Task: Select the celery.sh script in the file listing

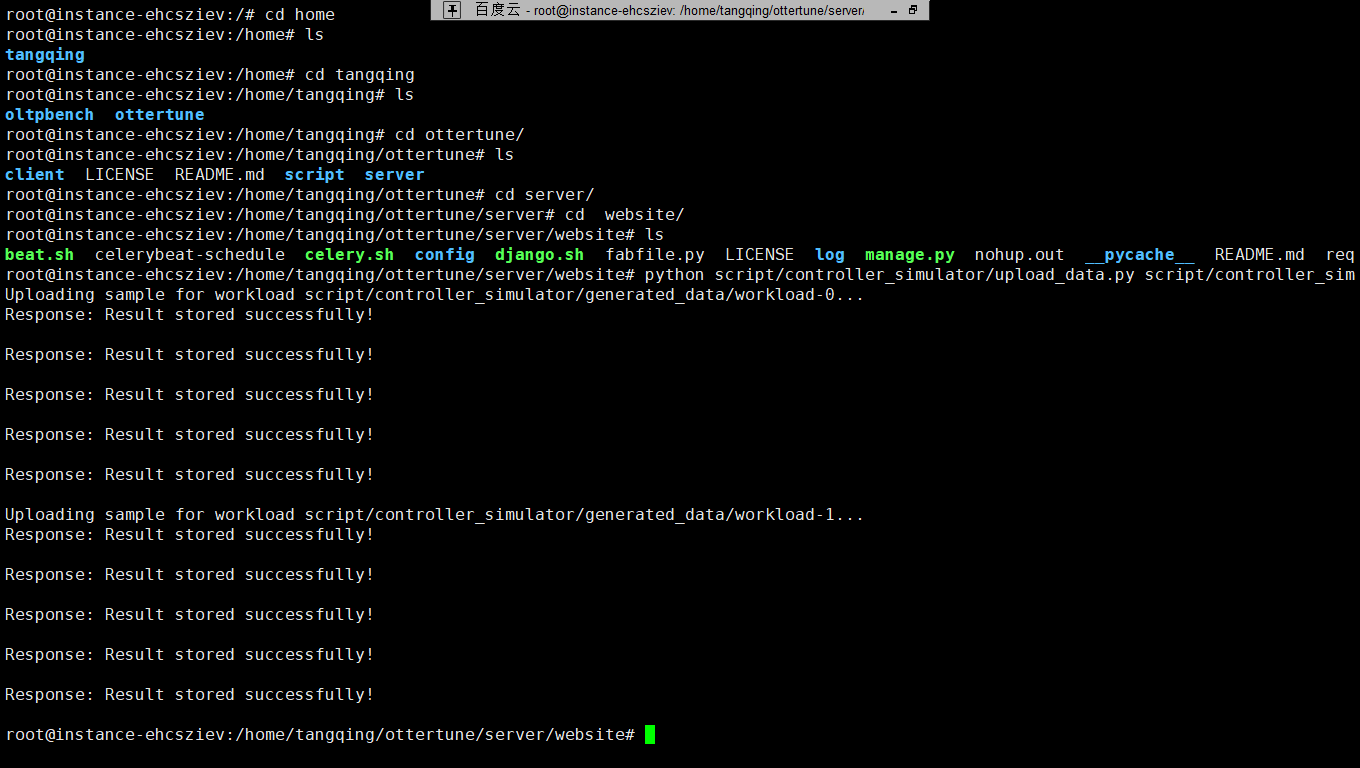Action: tap(348, 254)
